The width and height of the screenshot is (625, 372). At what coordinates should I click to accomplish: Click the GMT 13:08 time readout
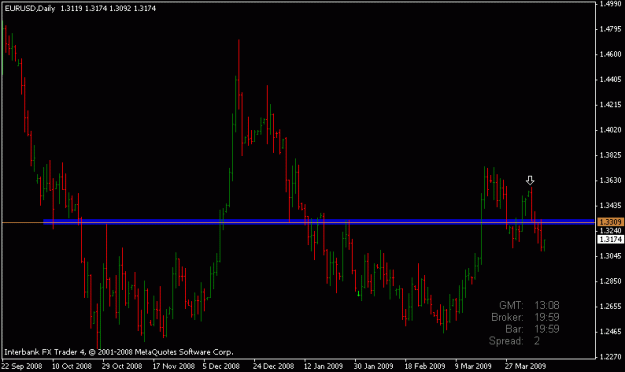click(x=529, y=305)
